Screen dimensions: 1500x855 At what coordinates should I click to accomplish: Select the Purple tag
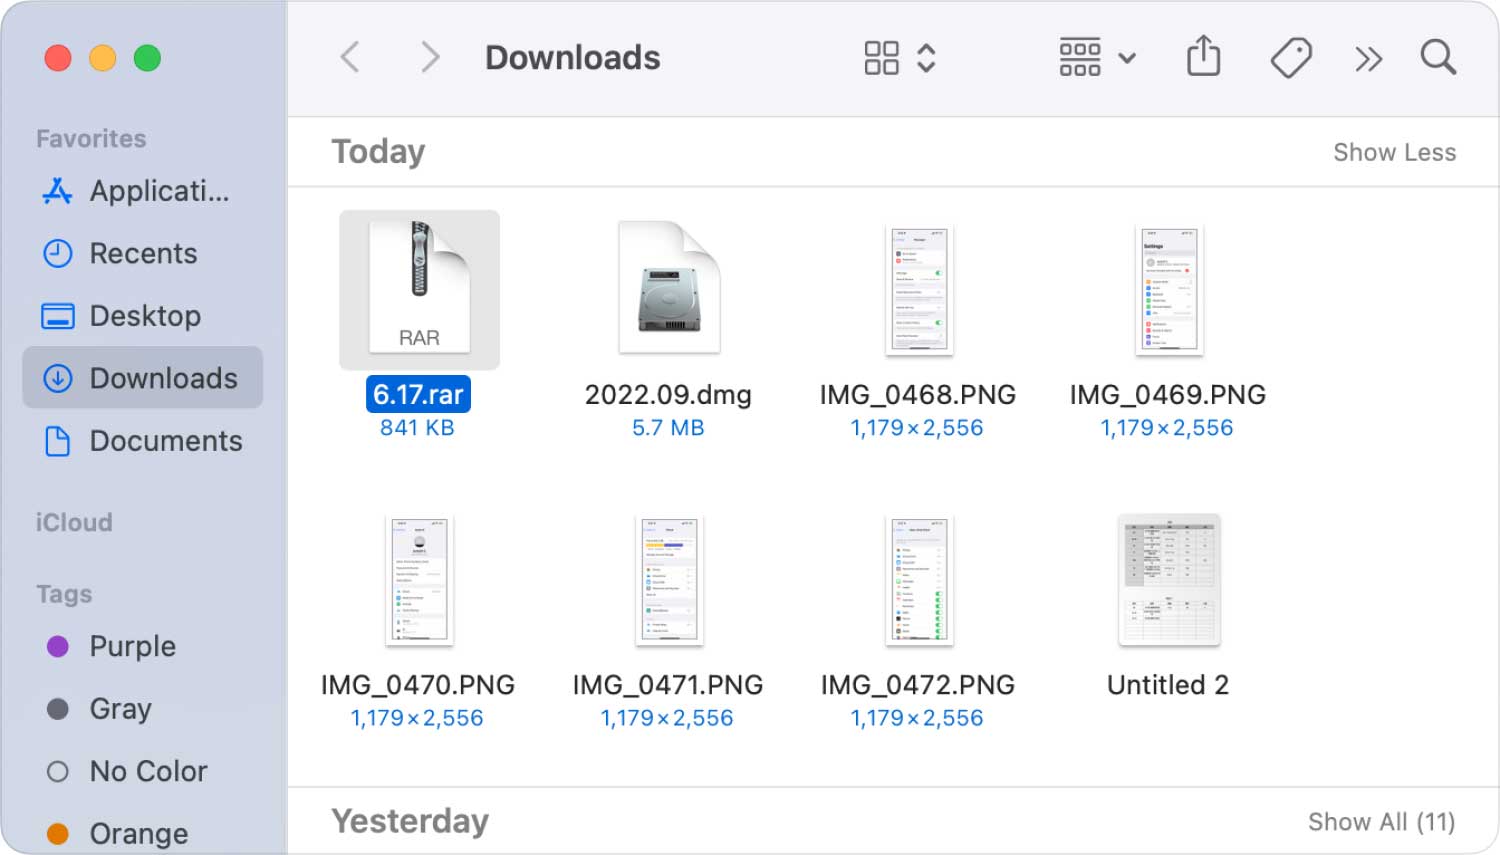pyautogui.click(x=131, y=647)
